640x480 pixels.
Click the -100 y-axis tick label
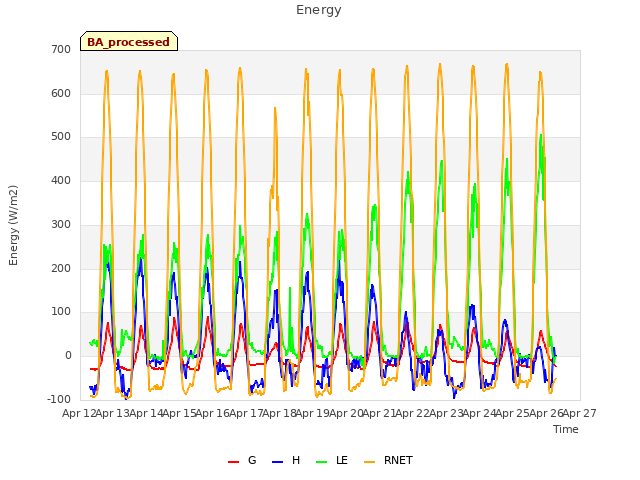pos(59,399)
